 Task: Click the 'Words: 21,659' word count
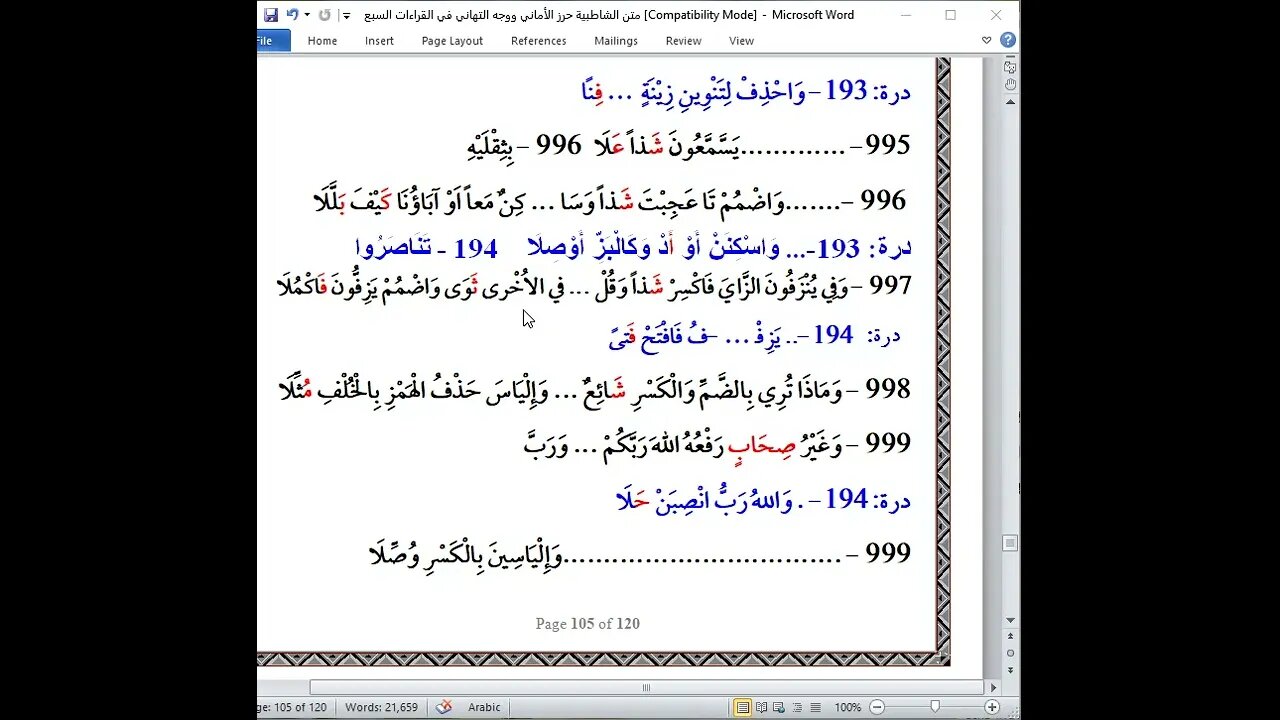pos(381,707)
